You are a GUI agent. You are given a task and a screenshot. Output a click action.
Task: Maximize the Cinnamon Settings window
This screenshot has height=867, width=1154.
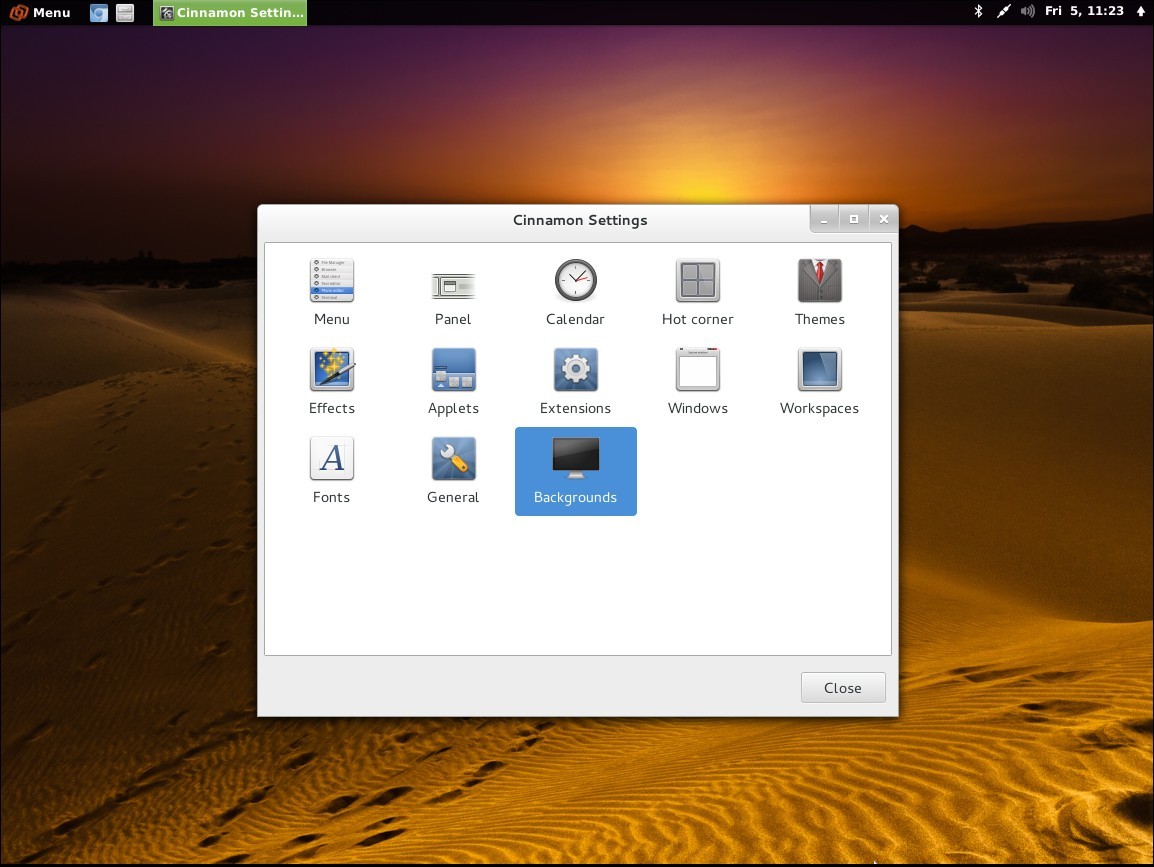pos(854,219)
